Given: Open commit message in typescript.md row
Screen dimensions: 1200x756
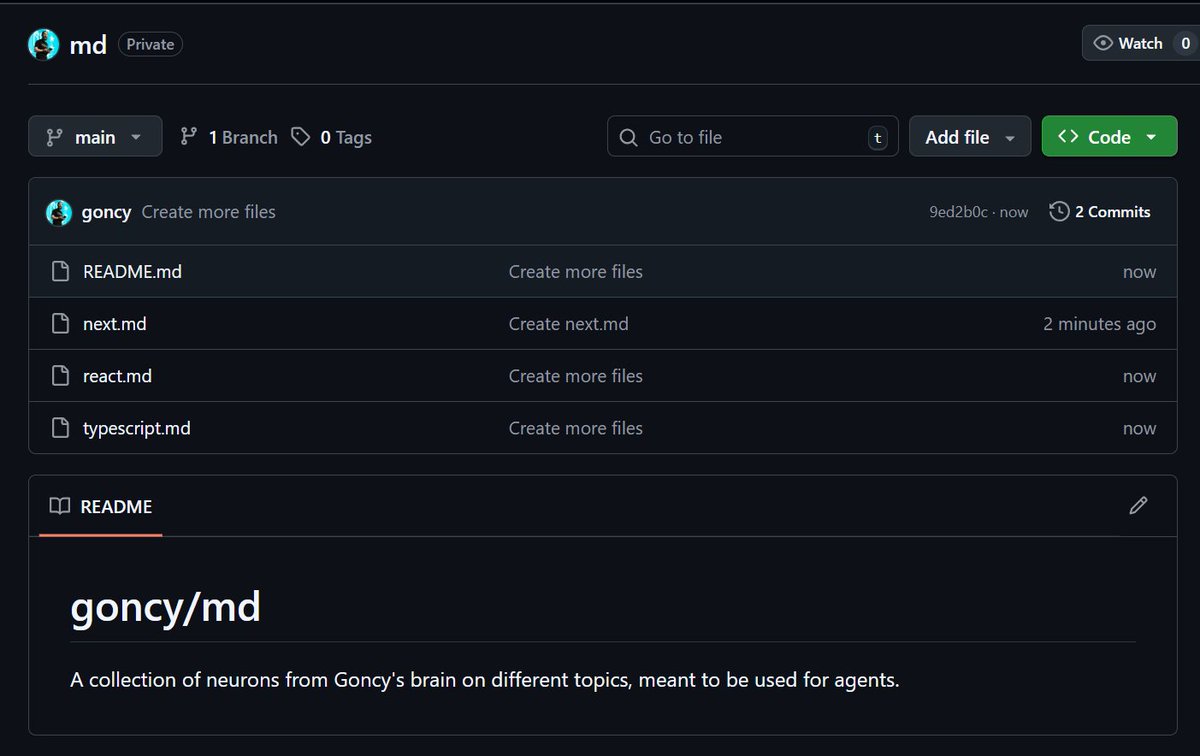Looking at the screenshot, I should click(575, 428).
